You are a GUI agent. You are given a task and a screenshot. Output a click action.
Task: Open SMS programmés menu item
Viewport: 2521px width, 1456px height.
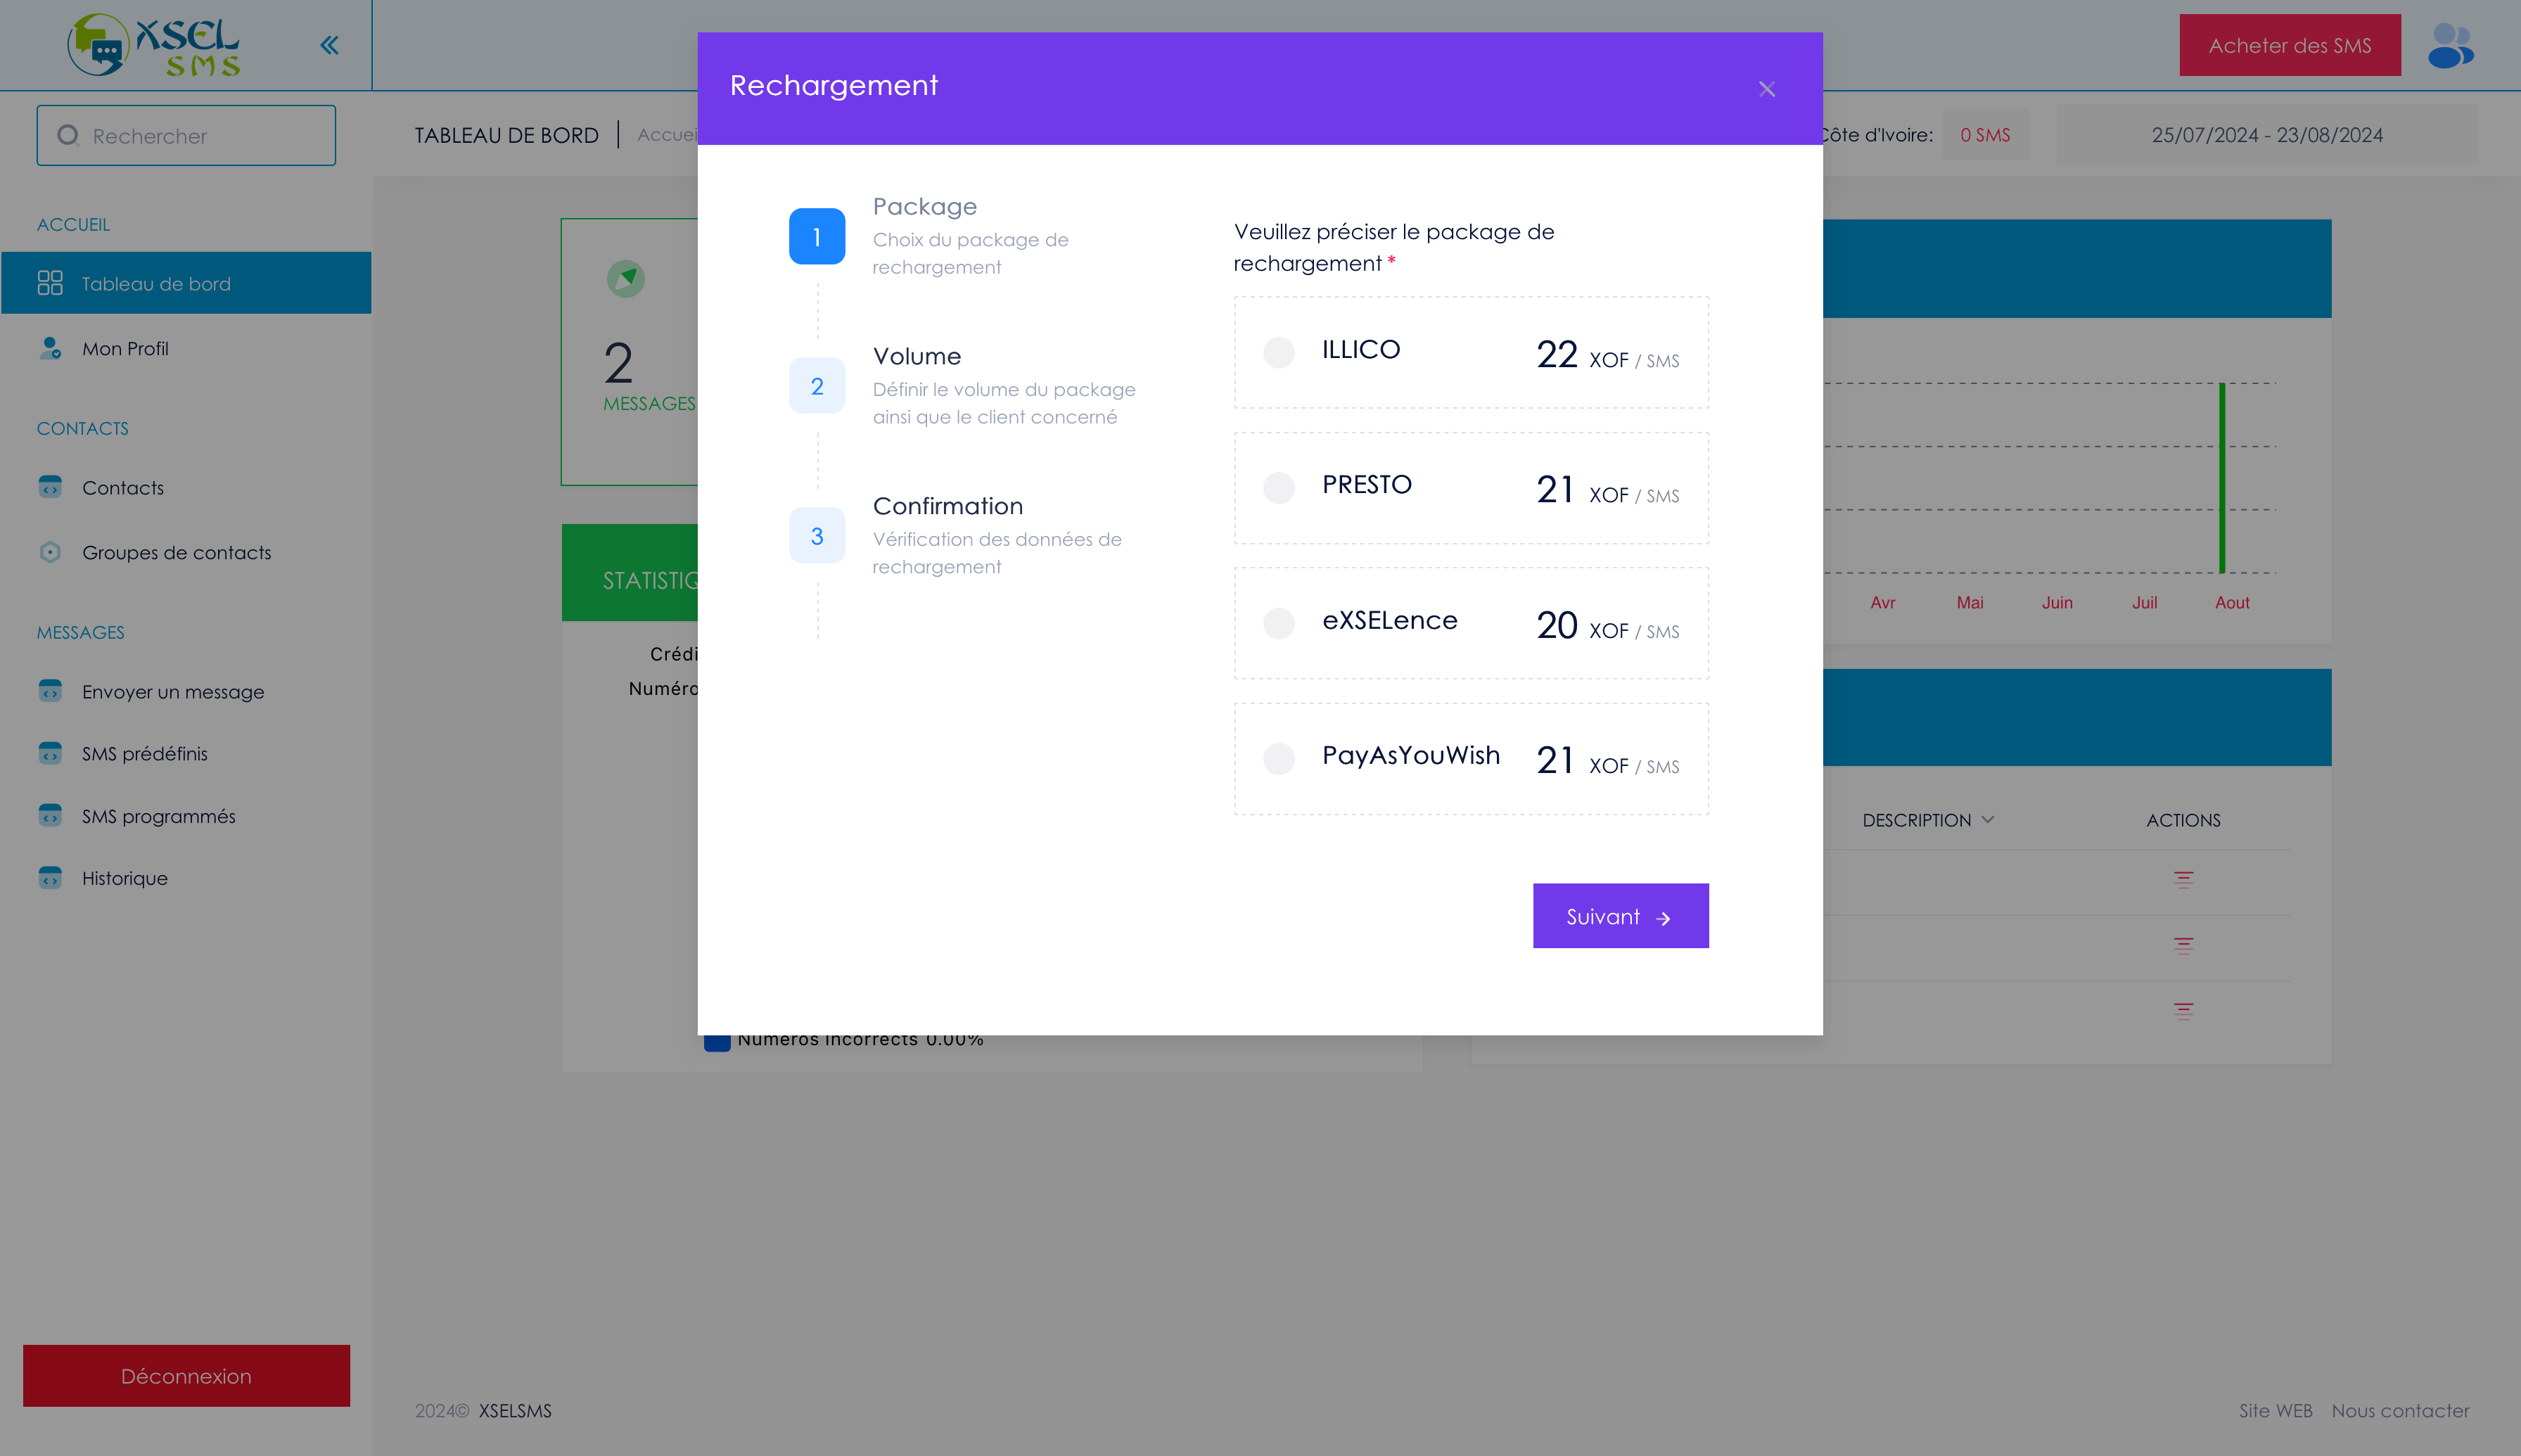(x=159, y=816)
